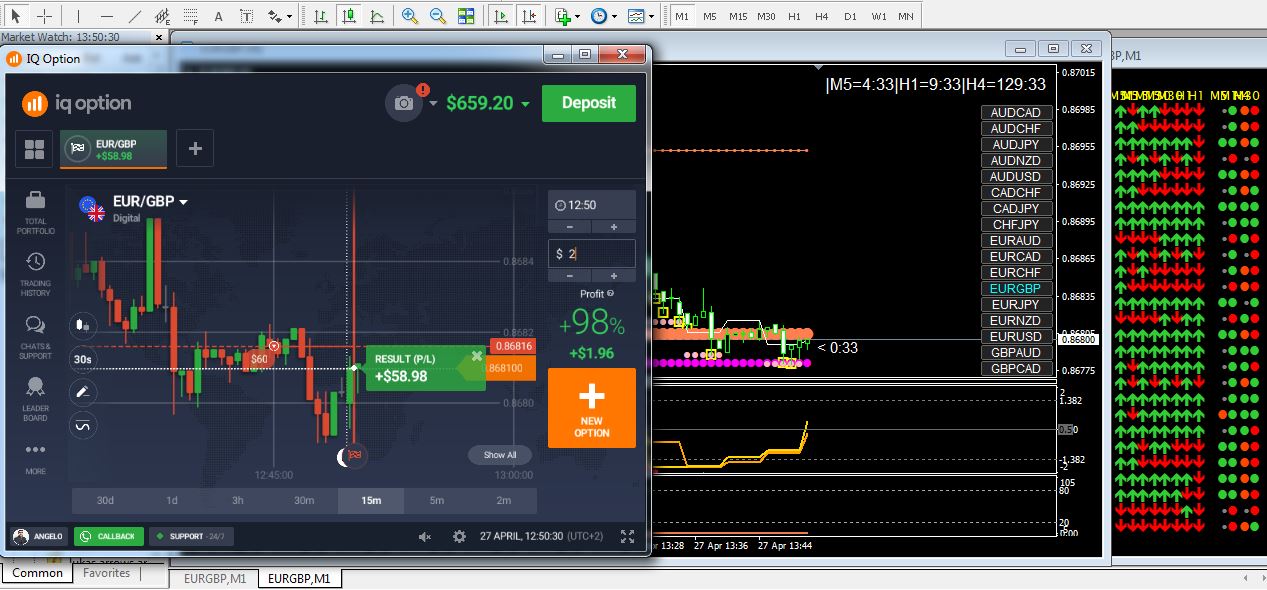Toggle chart shift button

click(529, 16)
